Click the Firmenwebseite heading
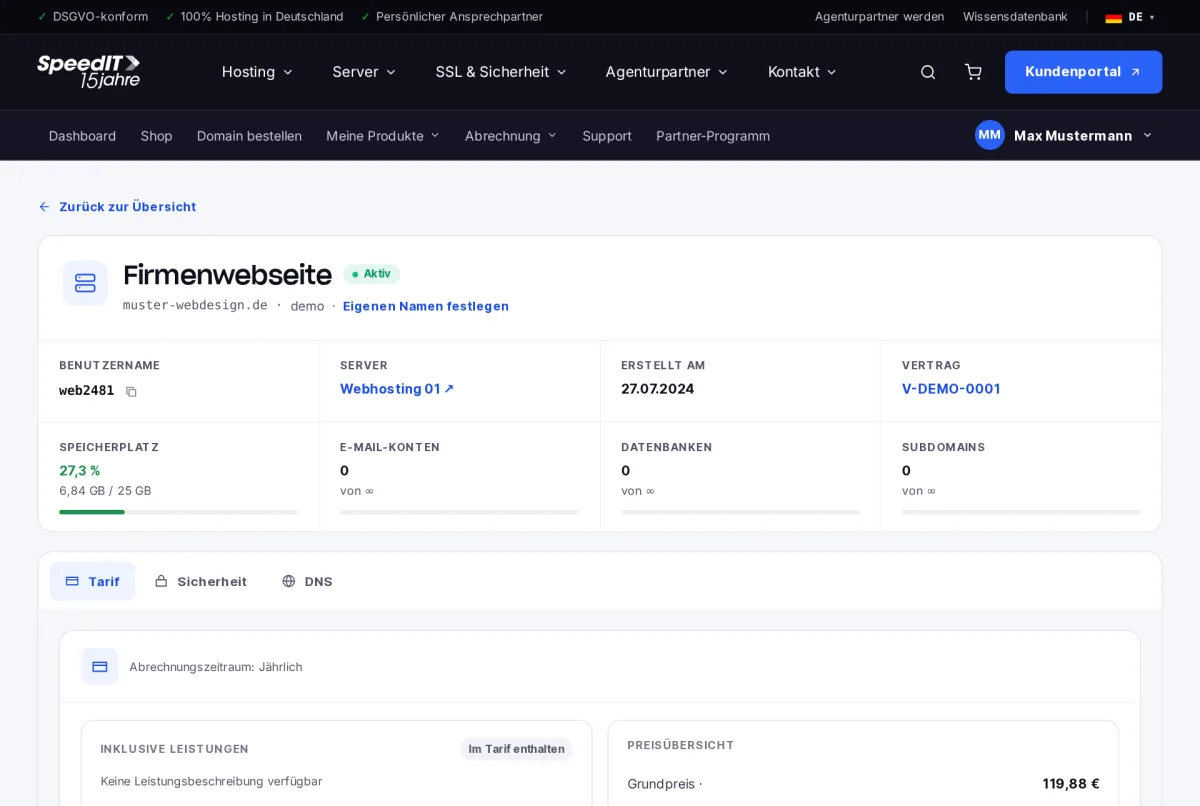Viewport: 1200px width, 806px height. click(227, 274)
